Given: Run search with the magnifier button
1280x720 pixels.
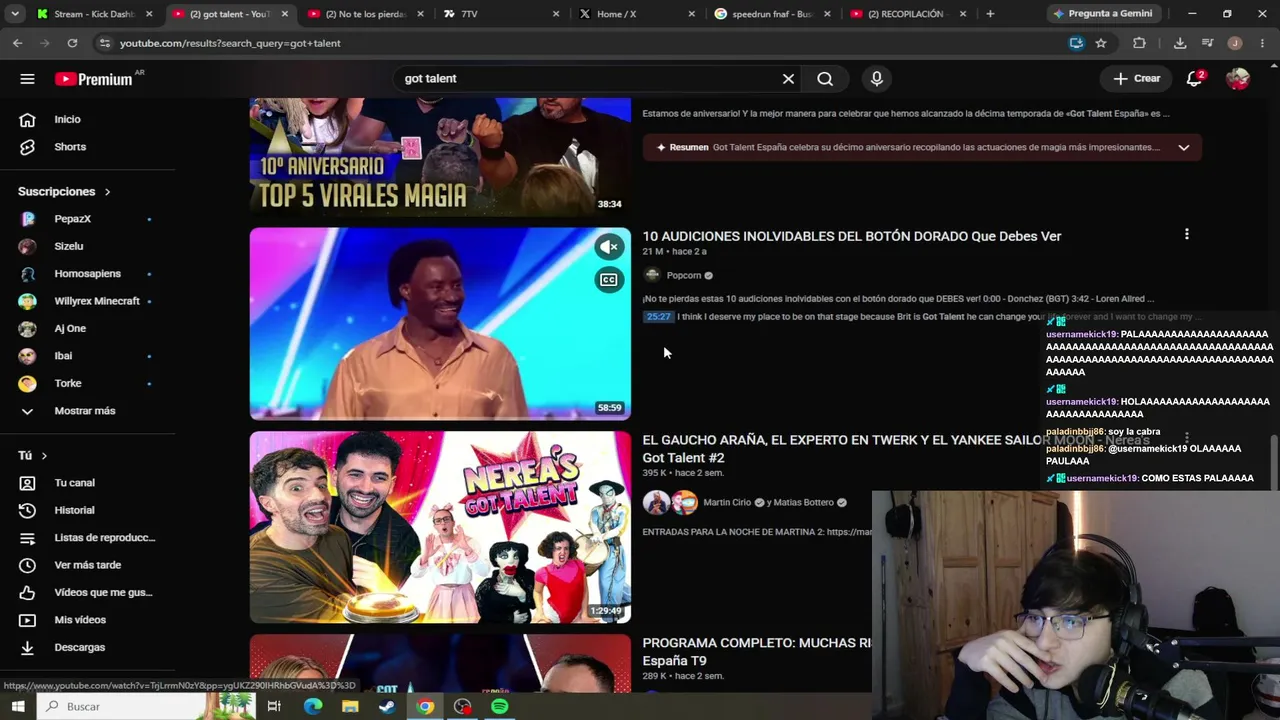Looking at the screenshot, I should coord(825,79).
